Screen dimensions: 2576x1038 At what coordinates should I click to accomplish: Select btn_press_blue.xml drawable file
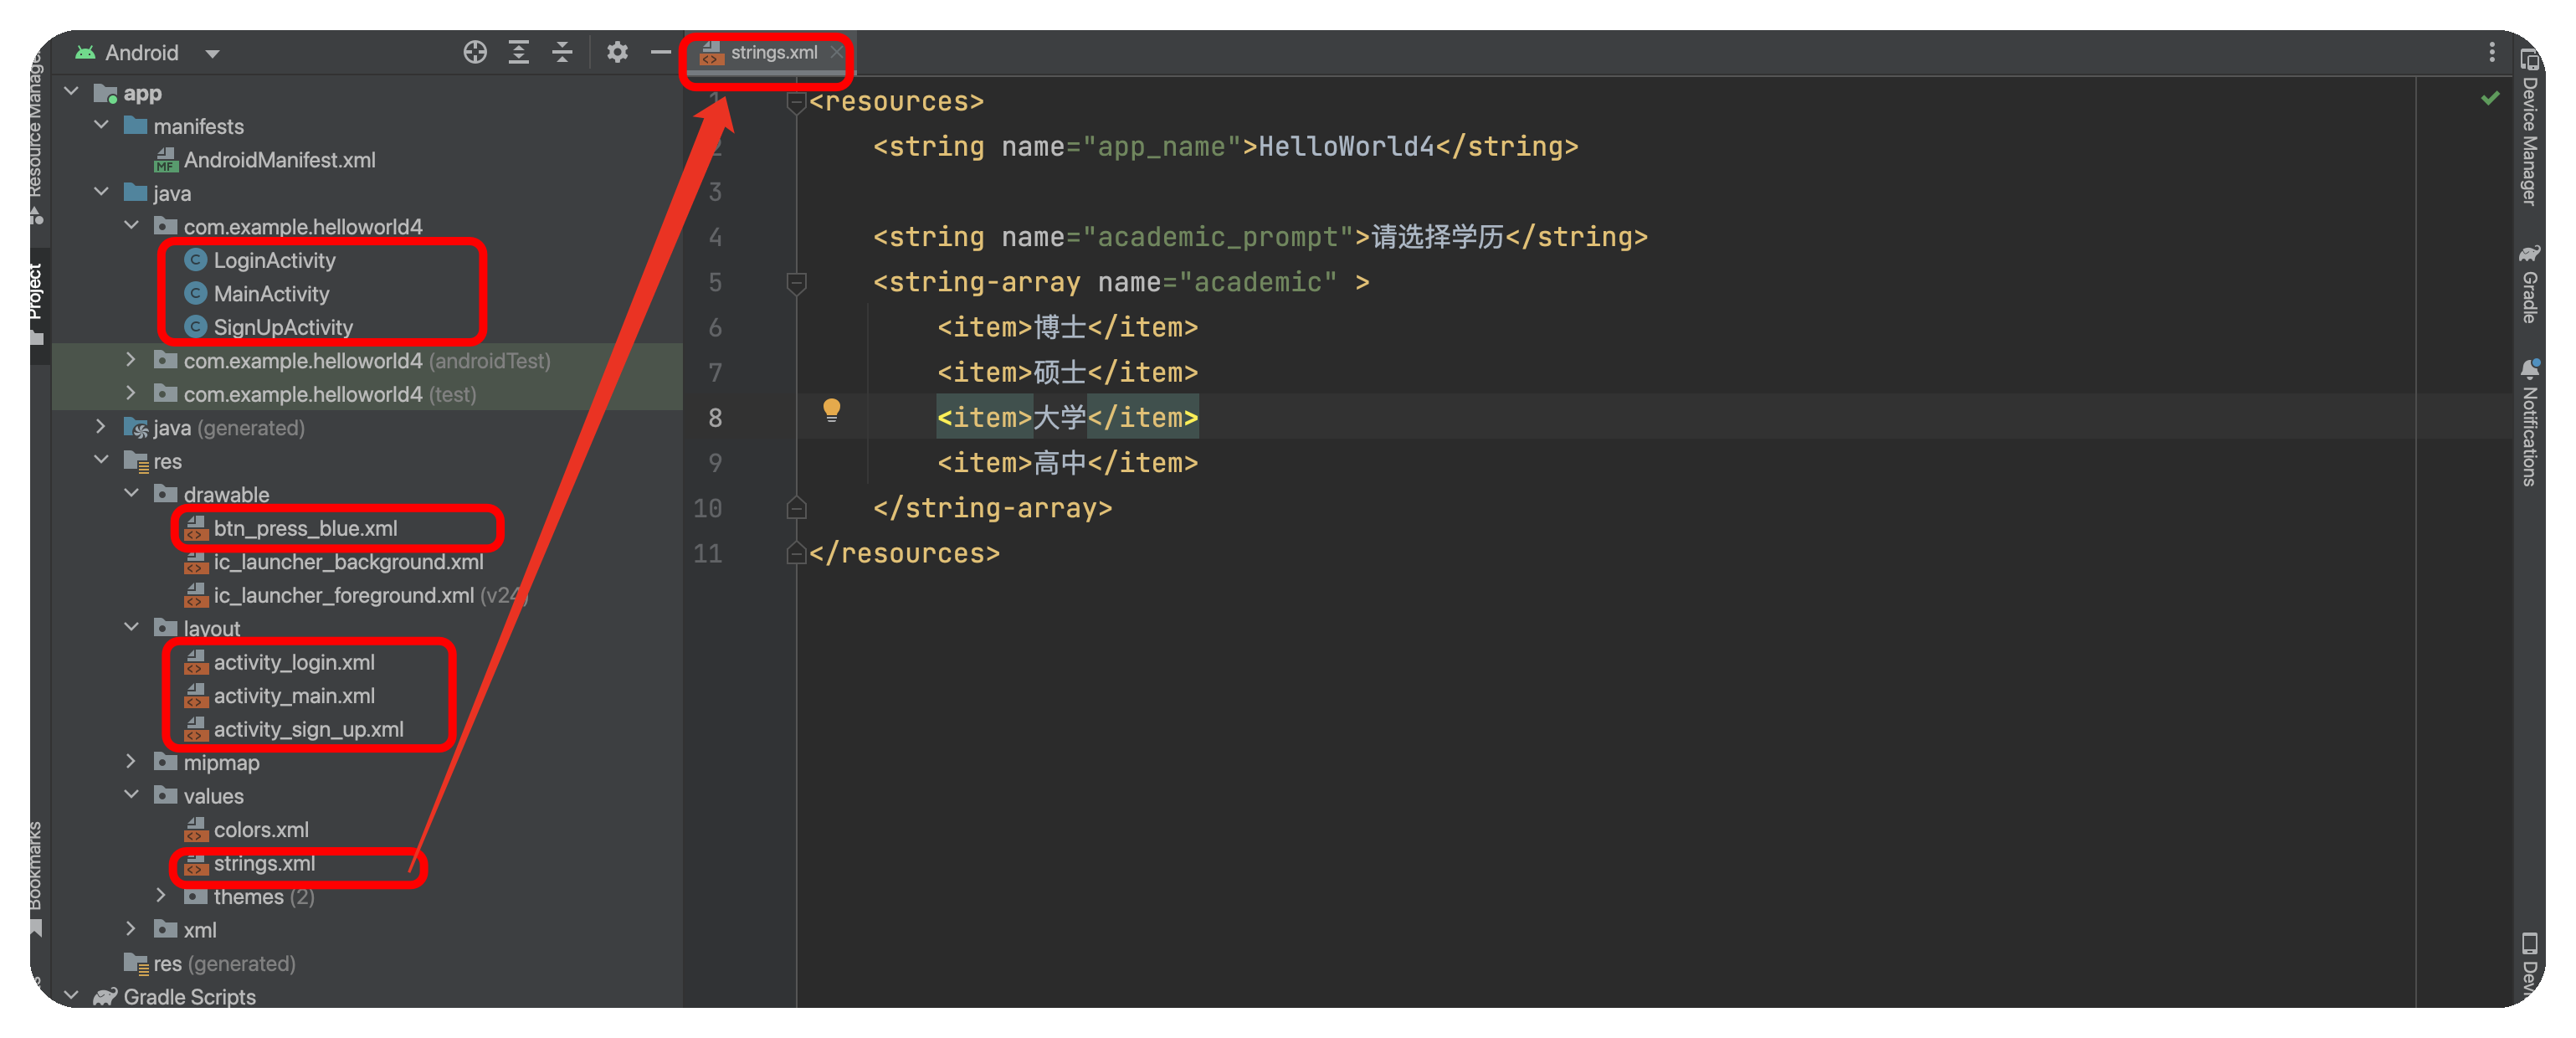tap(291, 528)
